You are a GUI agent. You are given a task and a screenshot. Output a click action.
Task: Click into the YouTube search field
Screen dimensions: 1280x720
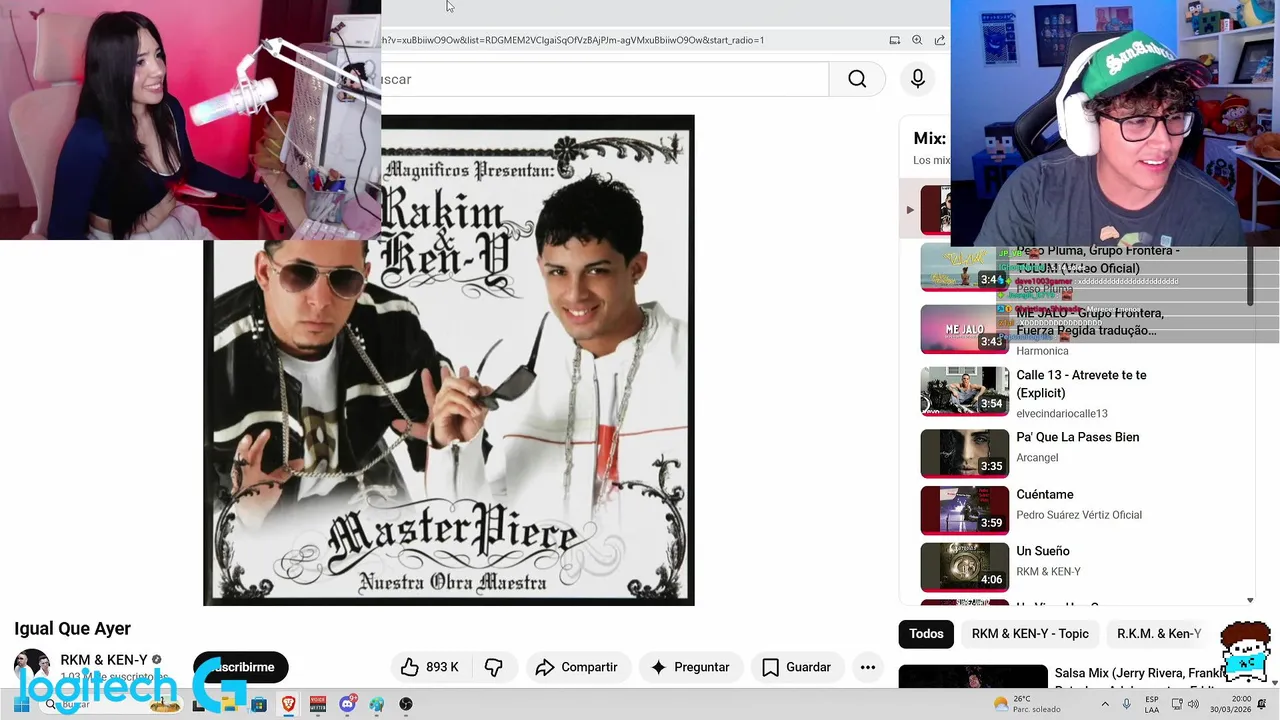pyautogui.click(x=604, y=79)
